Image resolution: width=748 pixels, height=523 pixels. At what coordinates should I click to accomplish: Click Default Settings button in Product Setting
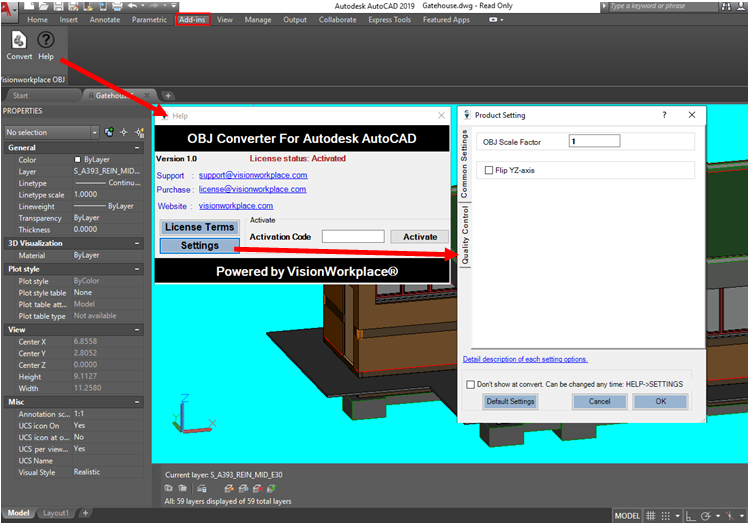(x=510, y=401)
